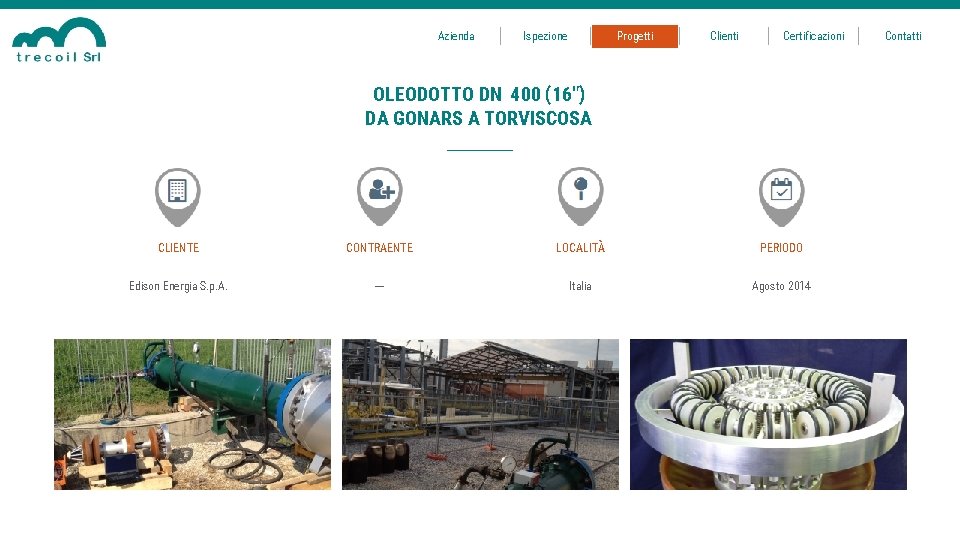The width and height of the screenshot is (960, 540).
Task: Open the Azienda menu item
Action: (456, 36)
